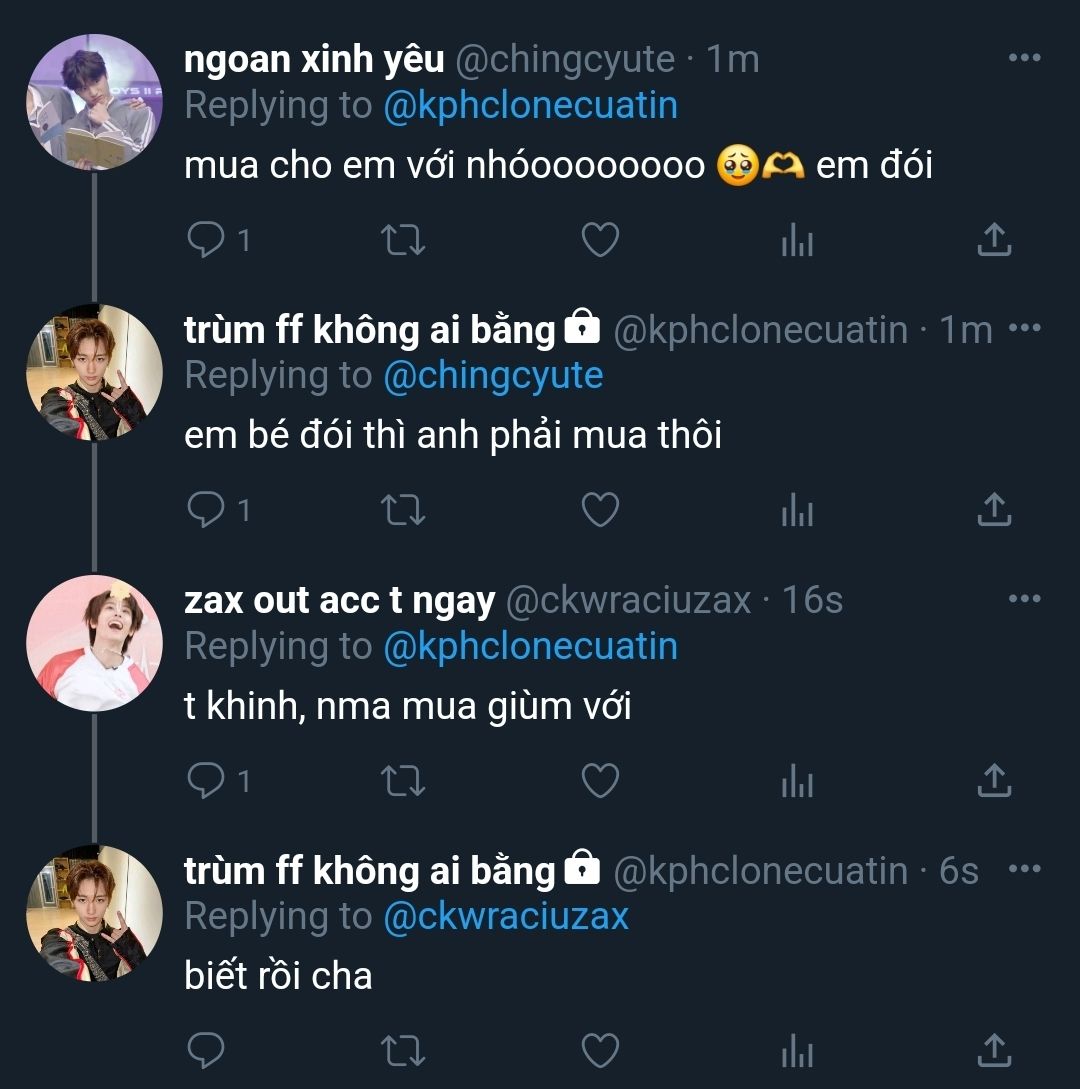Share the "biết rồi cha" tweet
Screen dimensions: 1080x1089
993,1050
